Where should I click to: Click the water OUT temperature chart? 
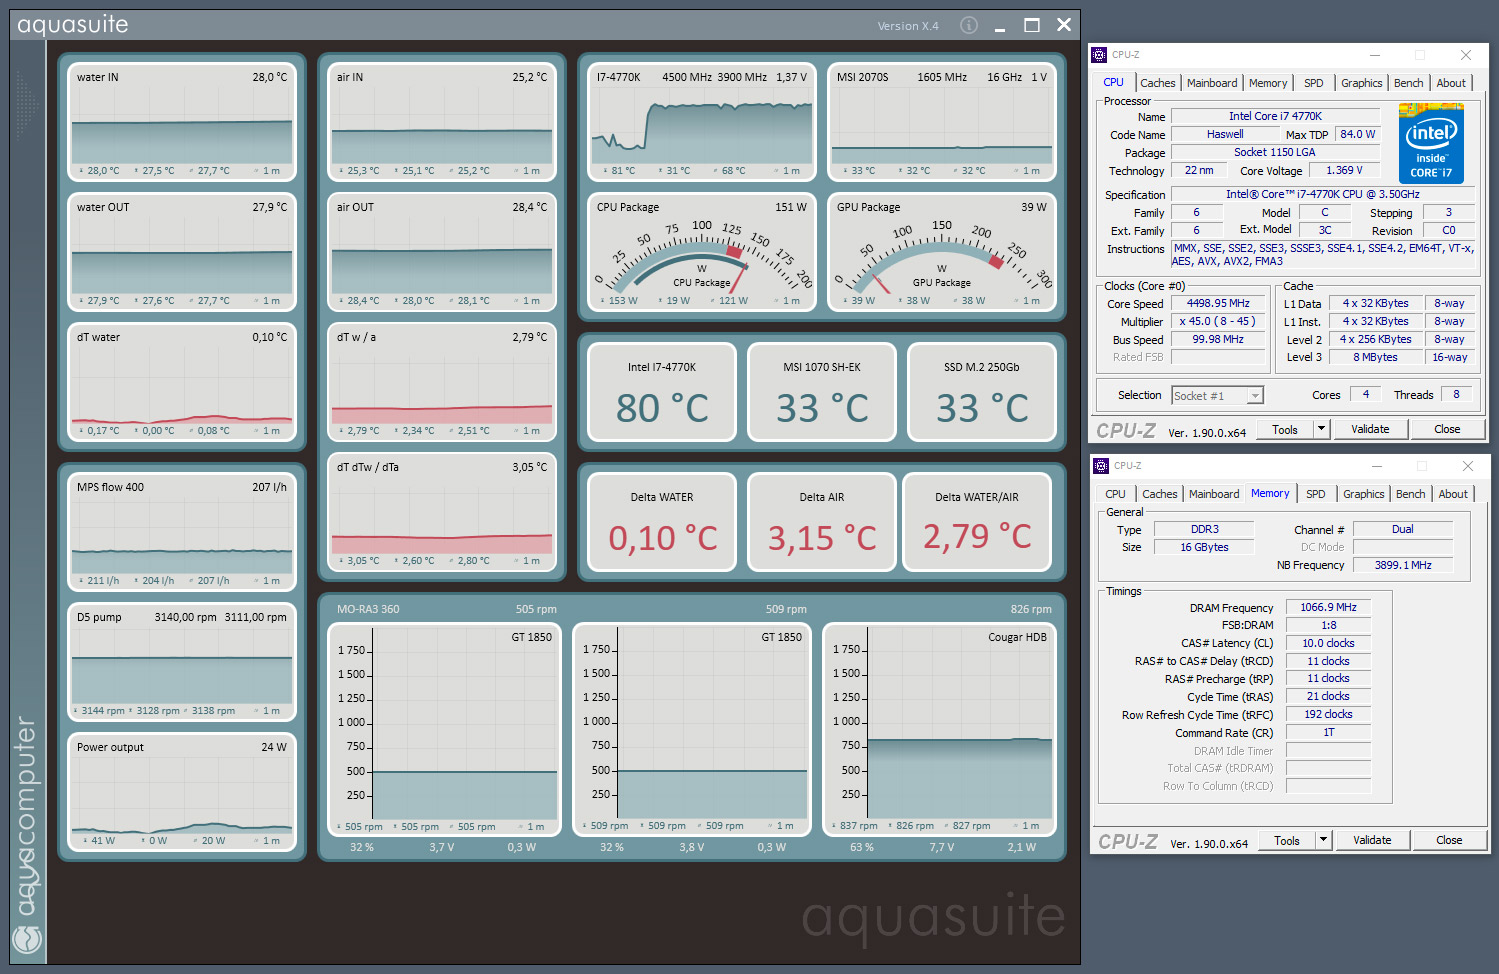[x=182, y=252]
